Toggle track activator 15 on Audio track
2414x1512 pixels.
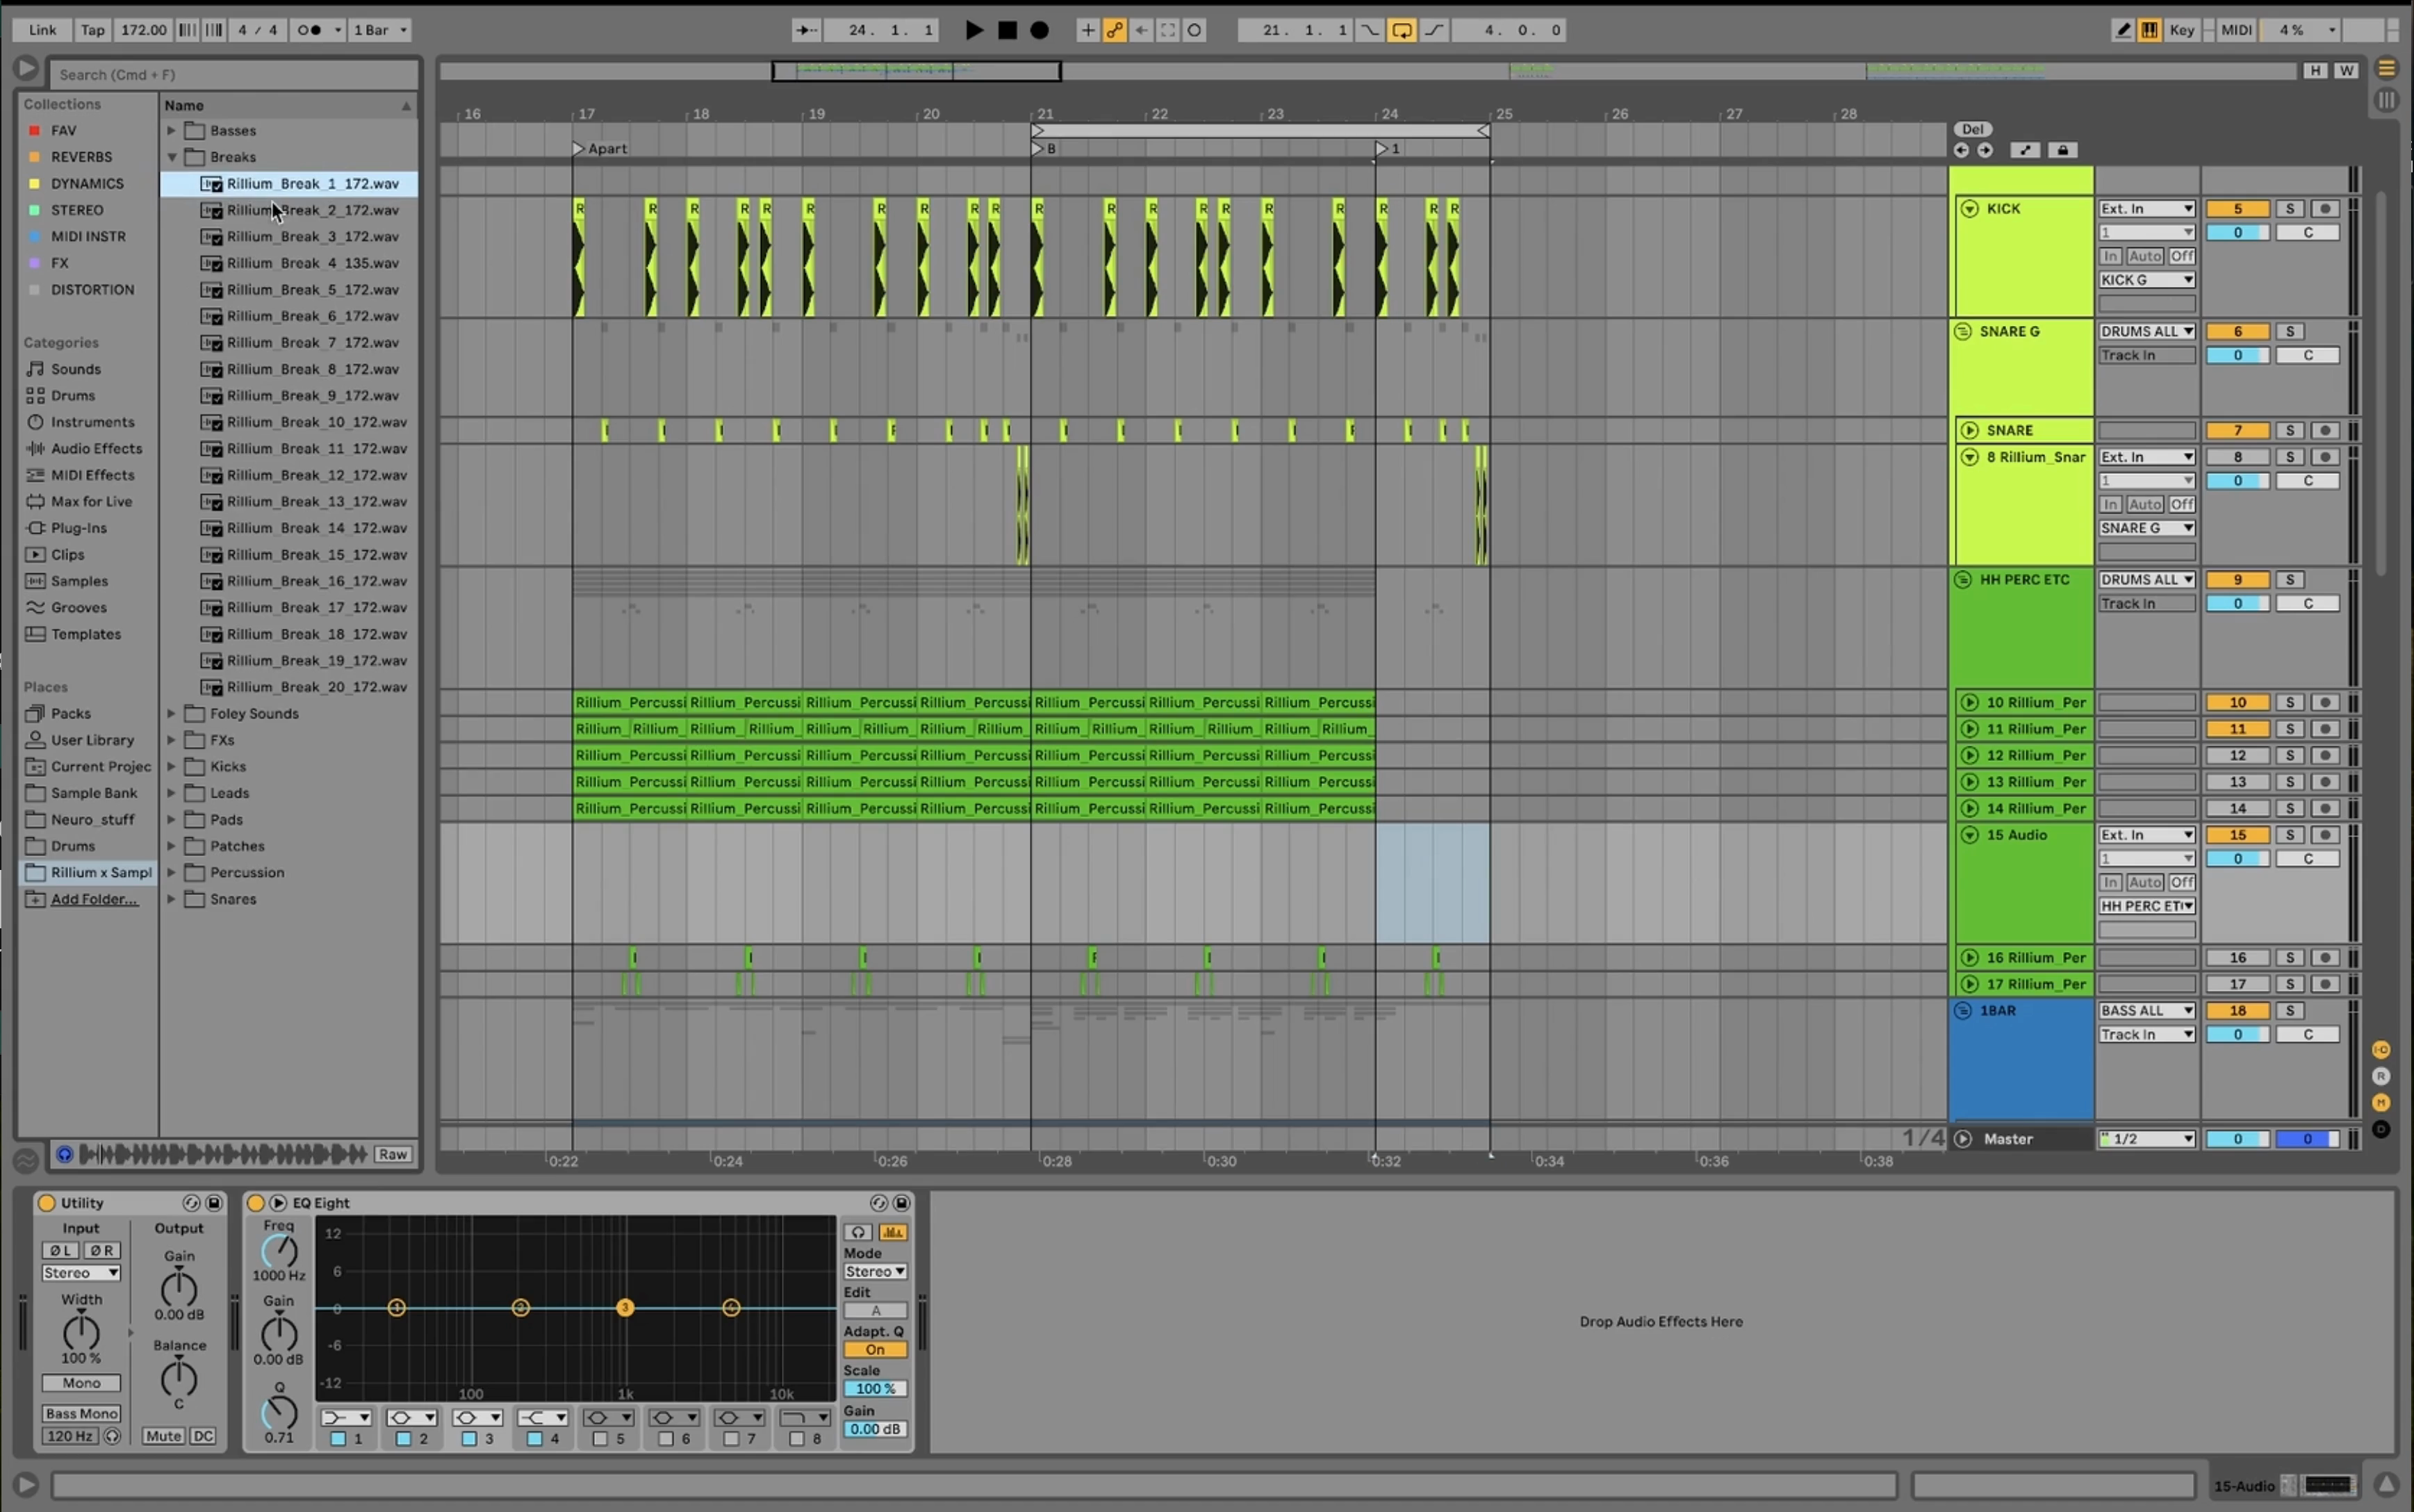coord(2237,834)
